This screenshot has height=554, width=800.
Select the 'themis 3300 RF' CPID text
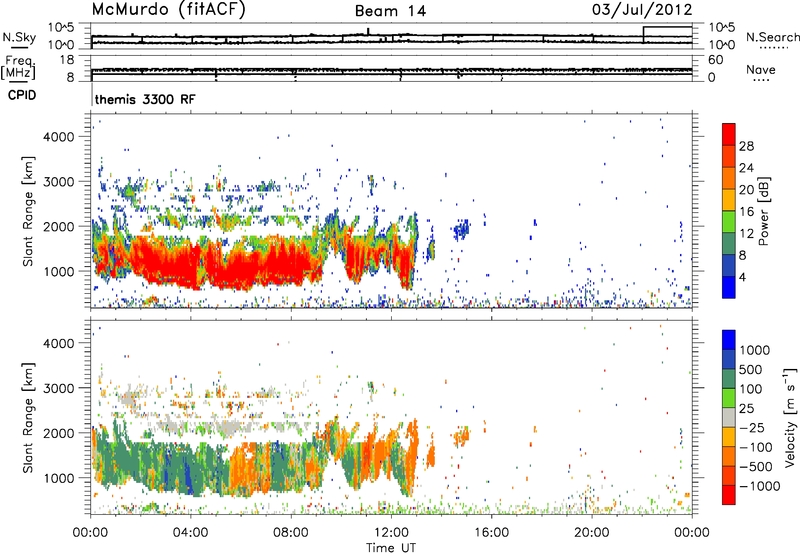click(145, 99)
